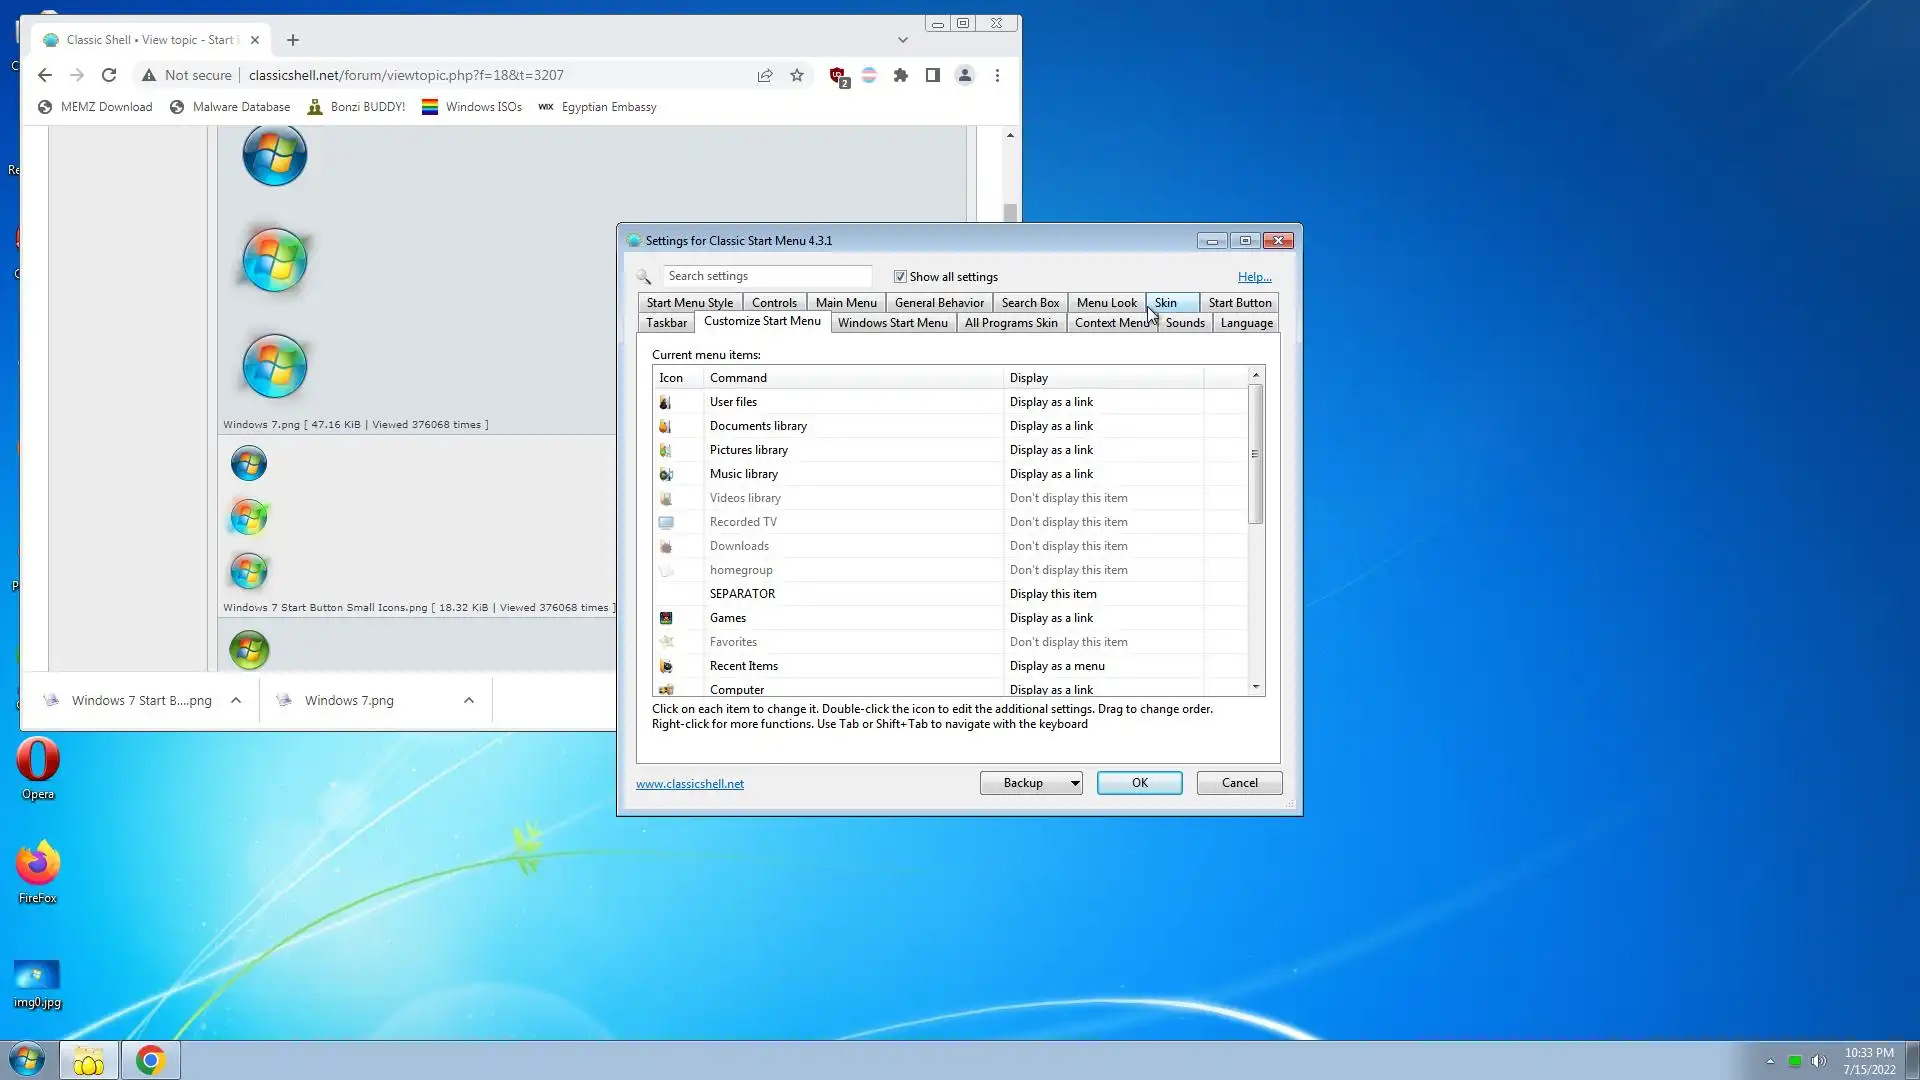Viewport: 1920px width, 1080px height.
Task: Expand options for the Windows 7.png download
Action: coord(469,701)
